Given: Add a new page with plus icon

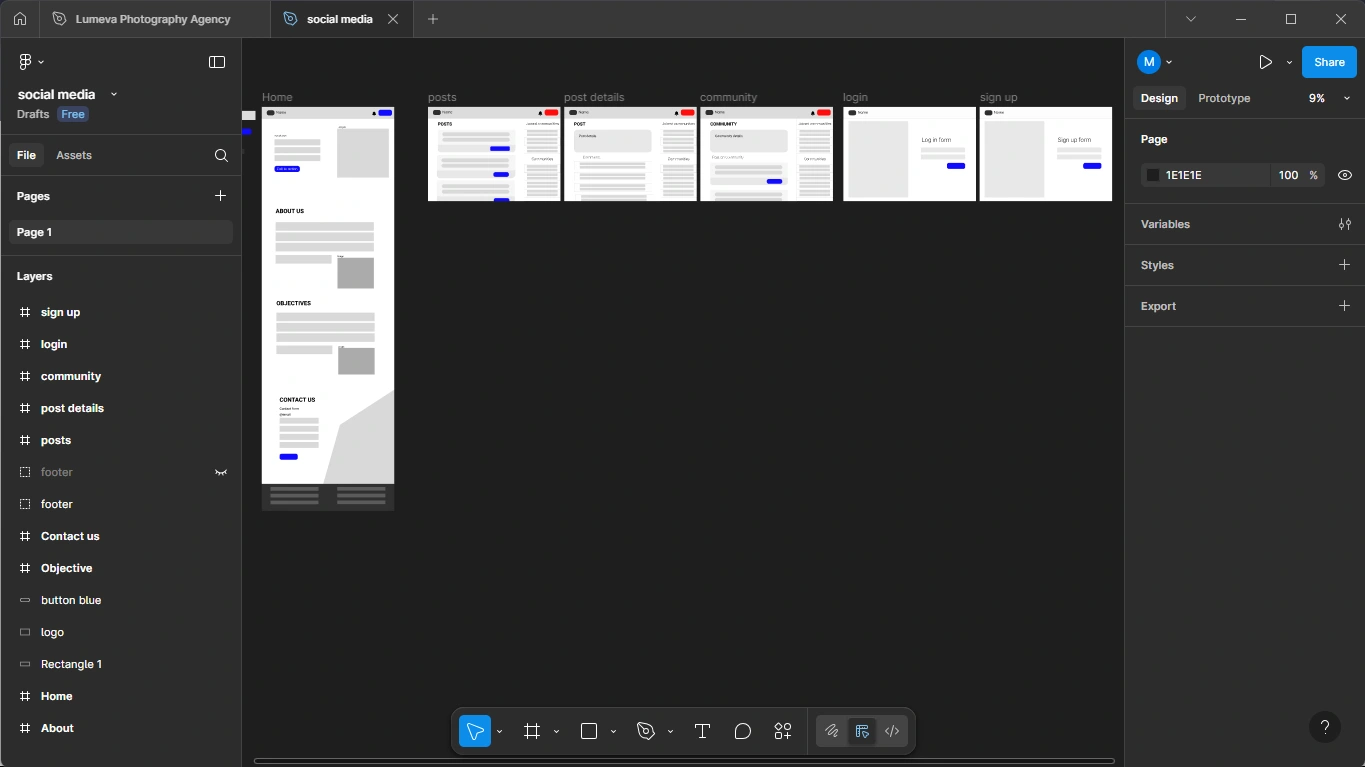Looking at the screenshot, I should pyautogui.click(x=221, y=196).
